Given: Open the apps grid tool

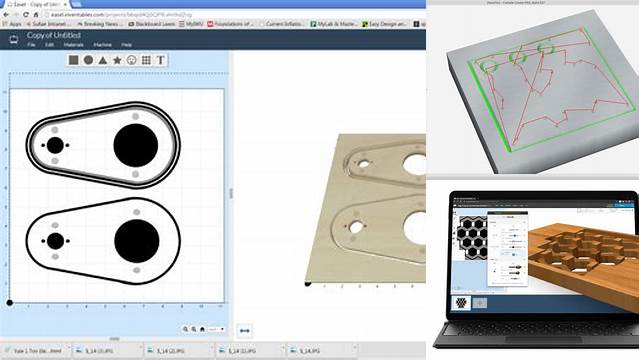Looking at the screenshot, I should [146, 60].
